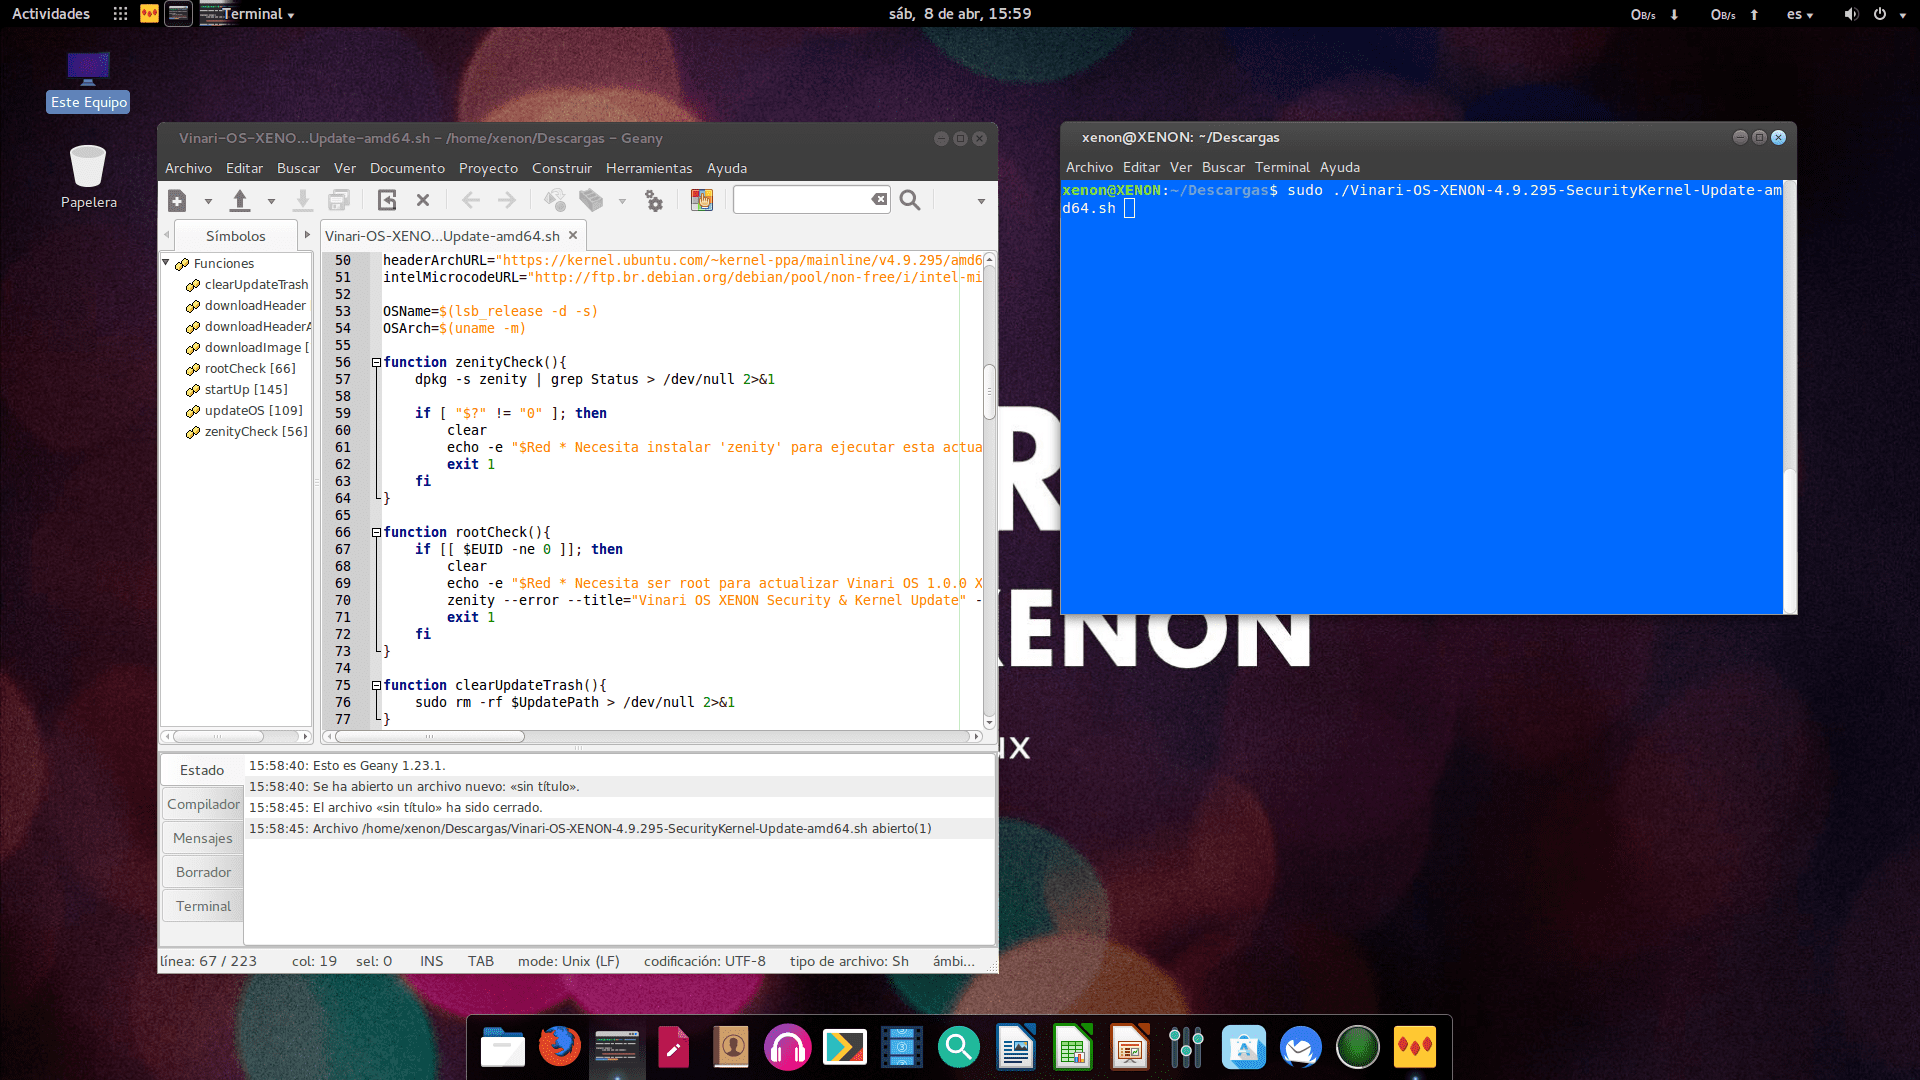
Task: Select the Terminal tab in Geany bottom panel
Action: [x=203, y=906]
